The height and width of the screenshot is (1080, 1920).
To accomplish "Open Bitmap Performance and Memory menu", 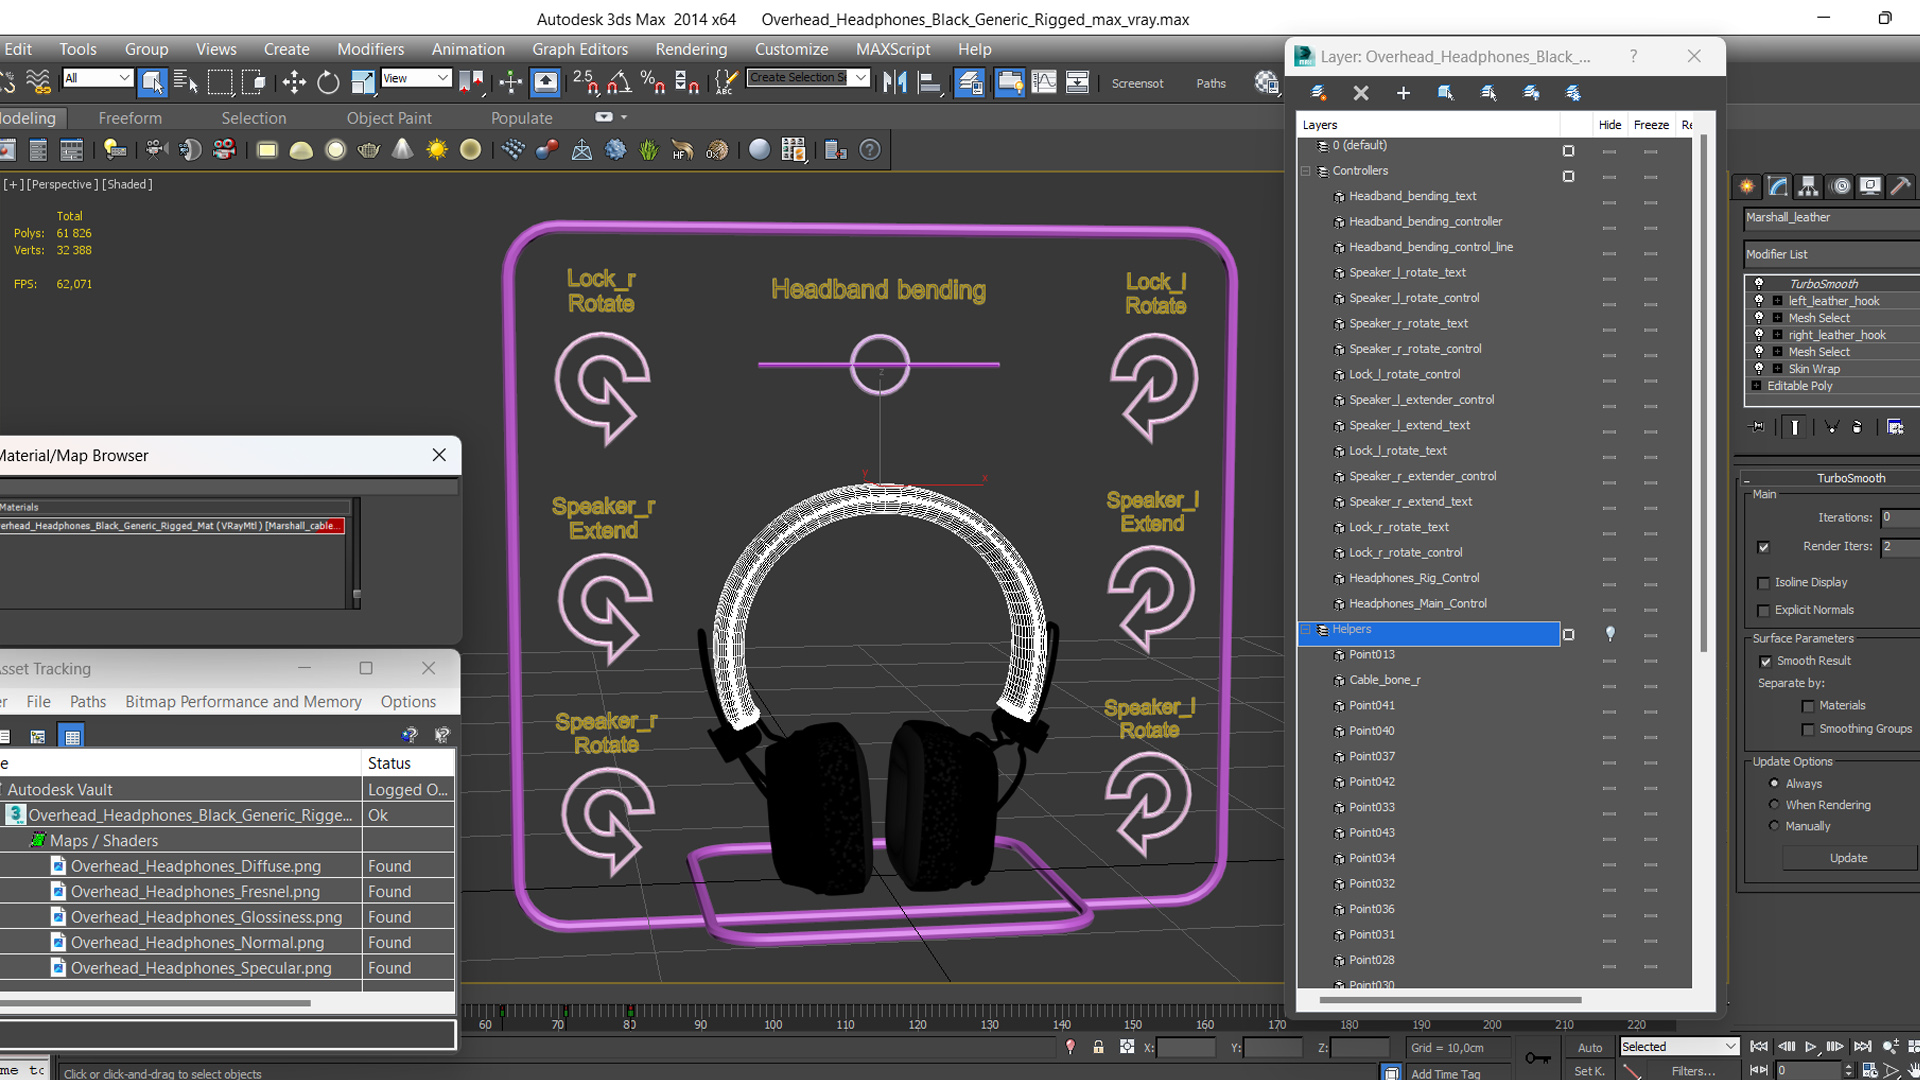I will (243, 702).
